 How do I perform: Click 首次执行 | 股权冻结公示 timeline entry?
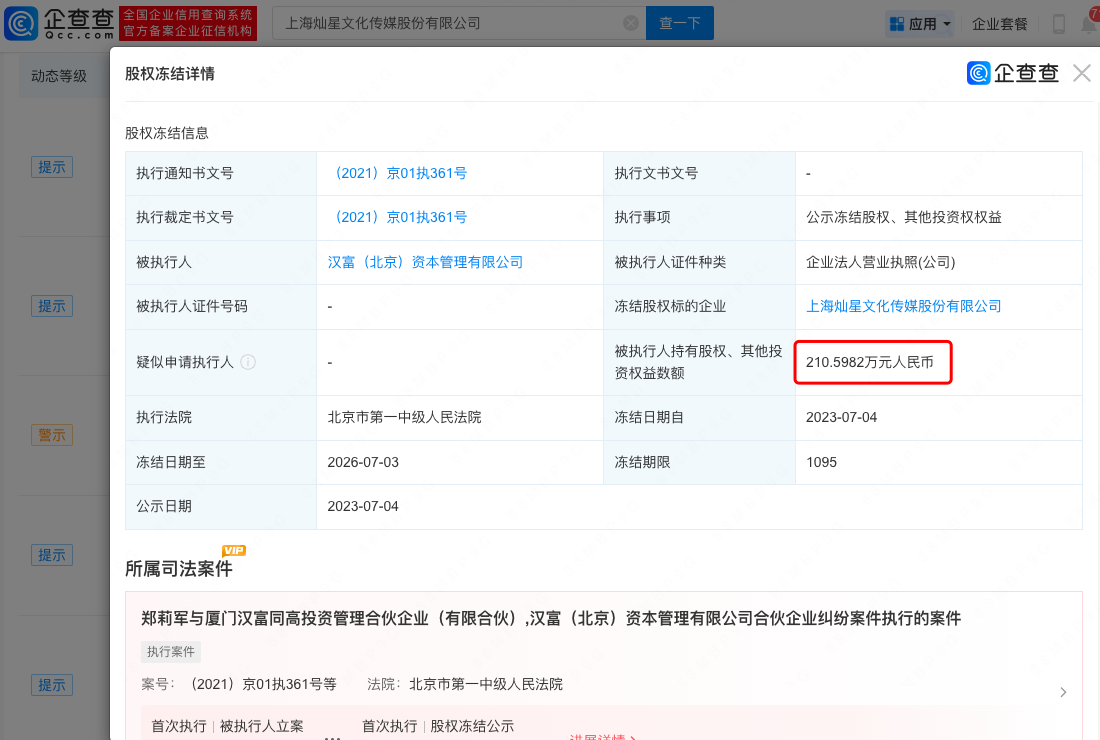point(438,726)
